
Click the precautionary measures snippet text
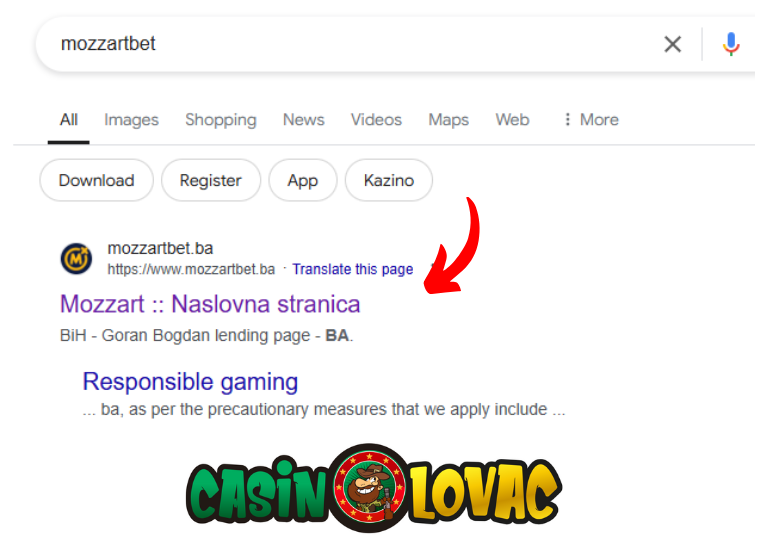click(x=324, y=409)
